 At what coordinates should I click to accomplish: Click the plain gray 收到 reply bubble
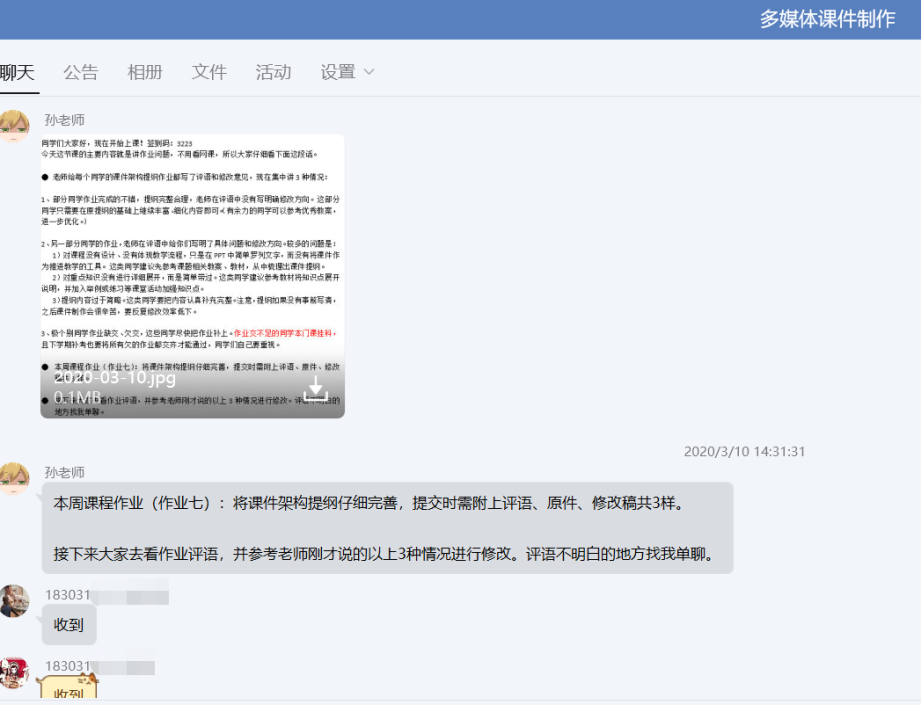[x=69, y=626]
